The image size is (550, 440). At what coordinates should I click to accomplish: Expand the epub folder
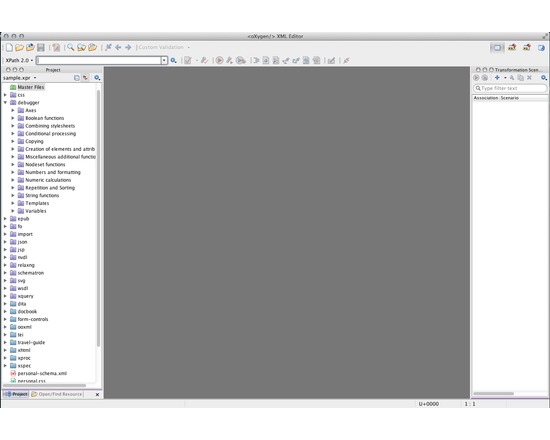5,219
